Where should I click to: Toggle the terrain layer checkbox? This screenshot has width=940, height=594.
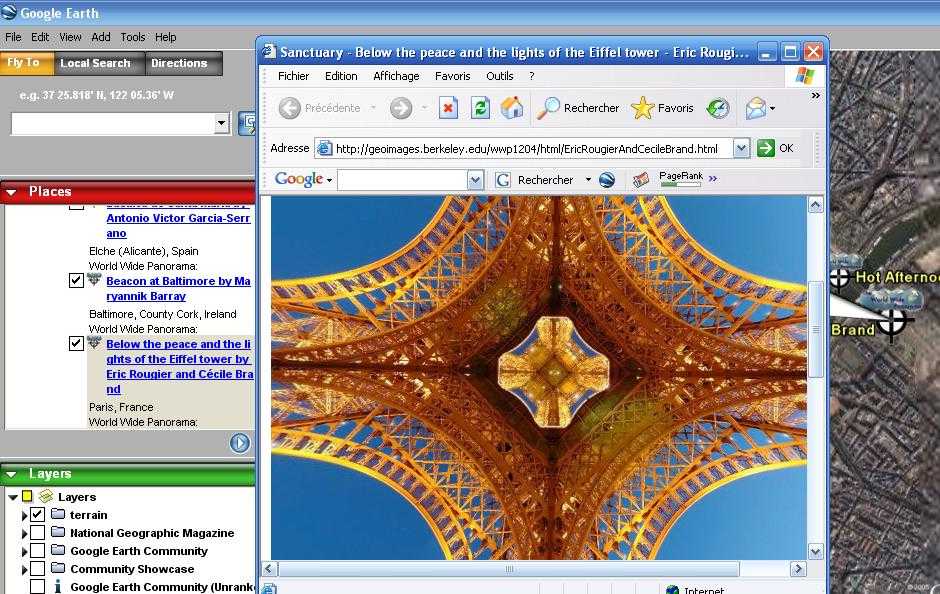[37, 515]
